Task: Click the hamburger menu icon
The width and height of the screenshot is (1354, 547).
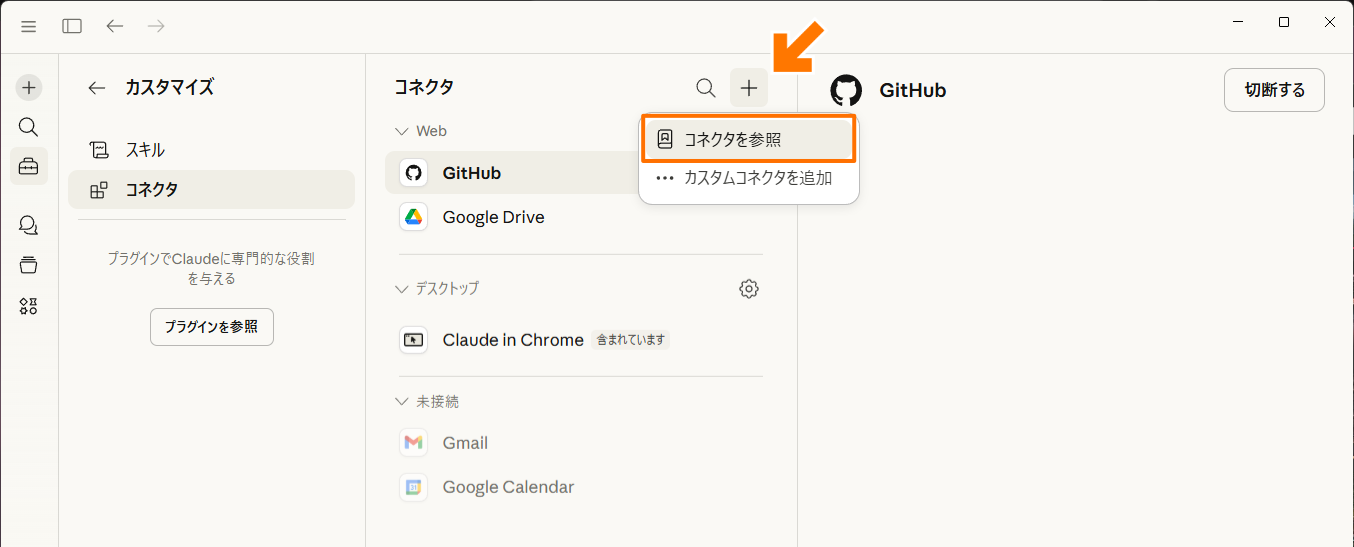Action: click(x=28, y=26)
